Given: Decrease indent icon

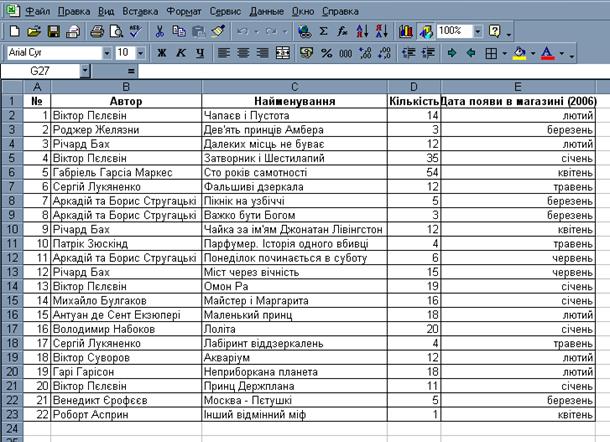Looking at the screenshot, I should point(409,53).
